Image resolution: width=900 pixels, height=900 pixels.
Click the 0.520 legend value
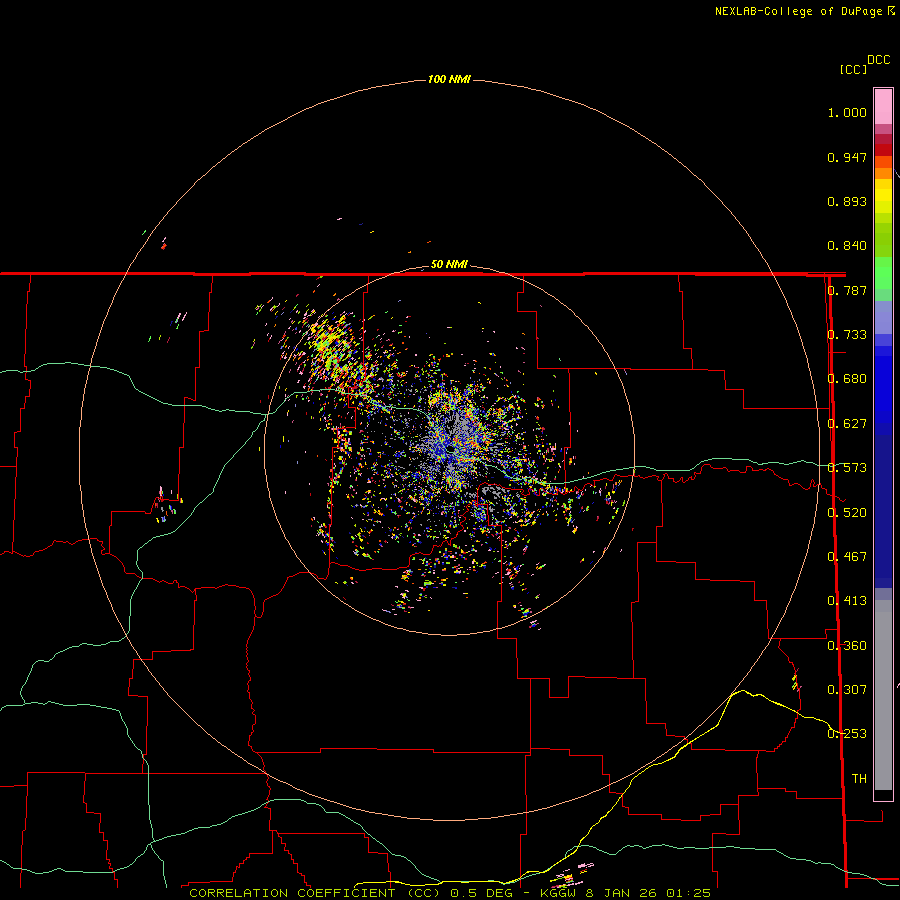847,513
